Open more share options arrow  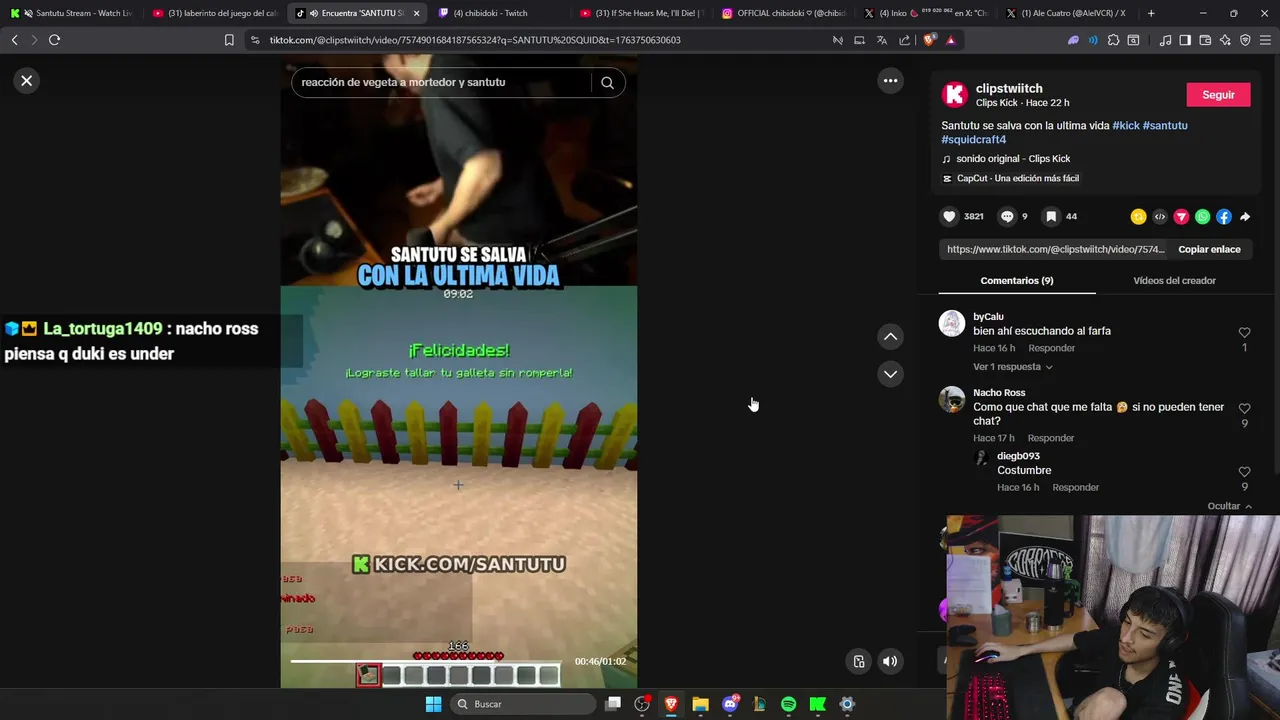click(x=1245, y=217)
